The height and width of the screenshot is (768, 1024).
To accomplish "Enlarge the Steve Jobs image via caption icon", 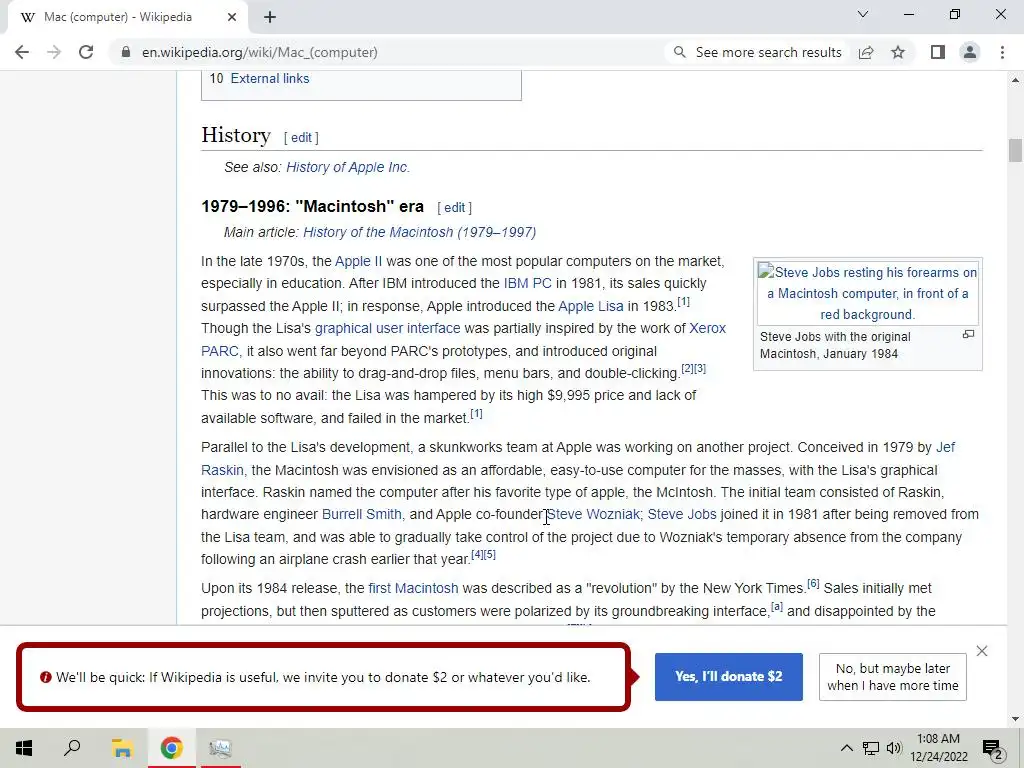I will [968, 334].
